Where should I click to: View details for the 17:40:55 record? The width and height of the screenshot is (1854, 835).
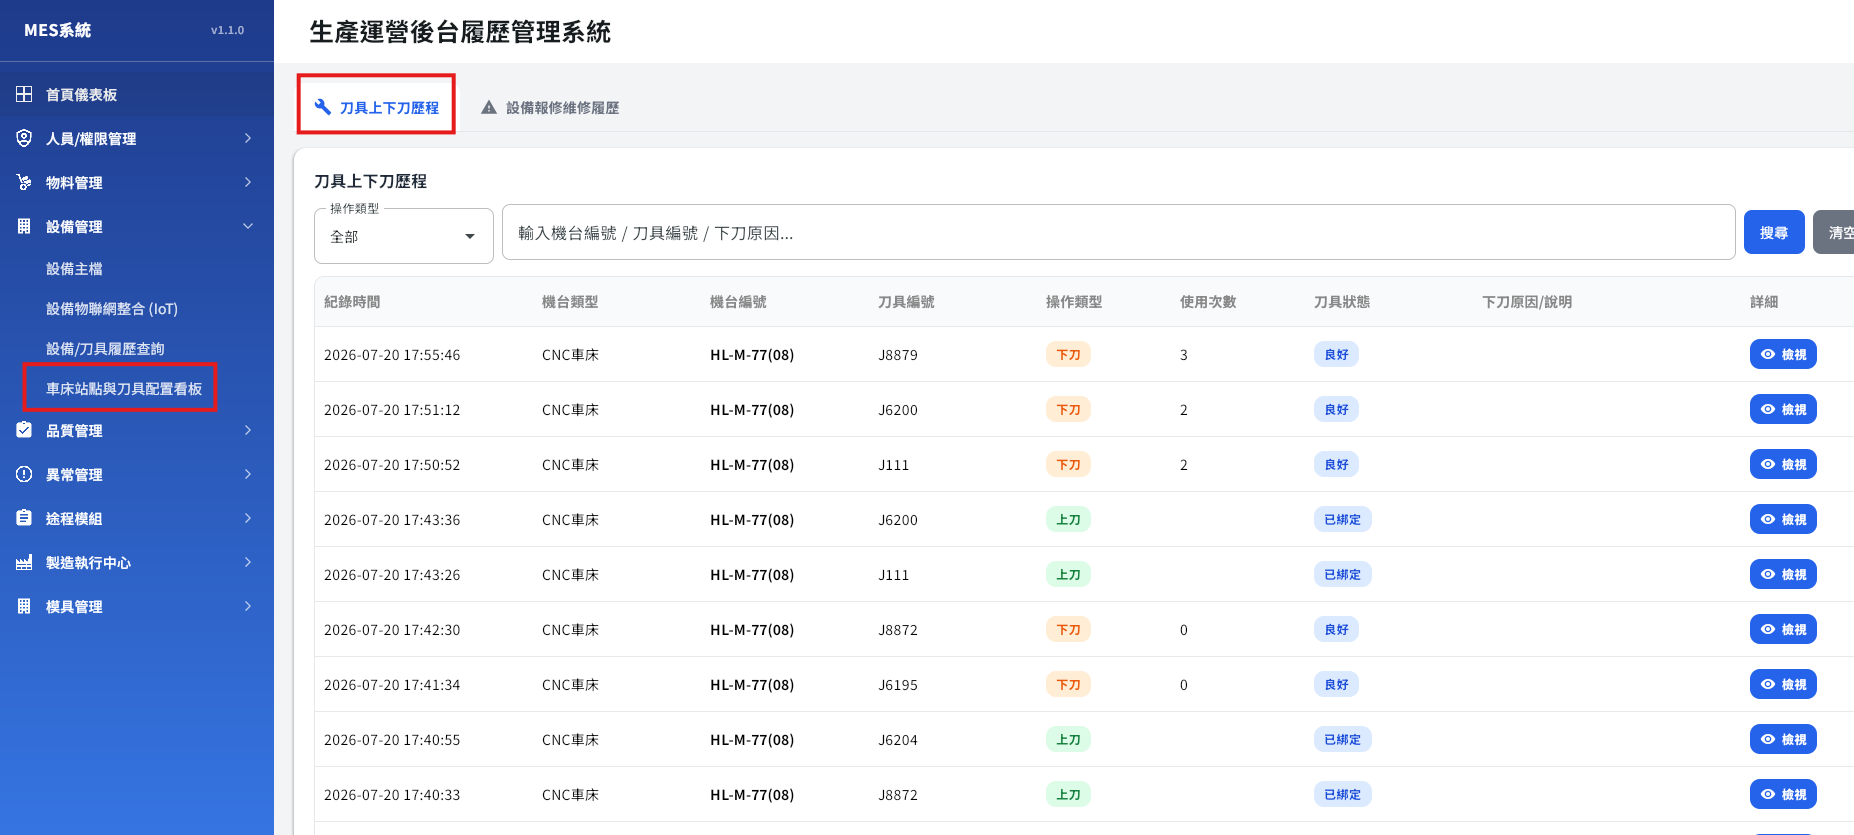[1783, 739]
